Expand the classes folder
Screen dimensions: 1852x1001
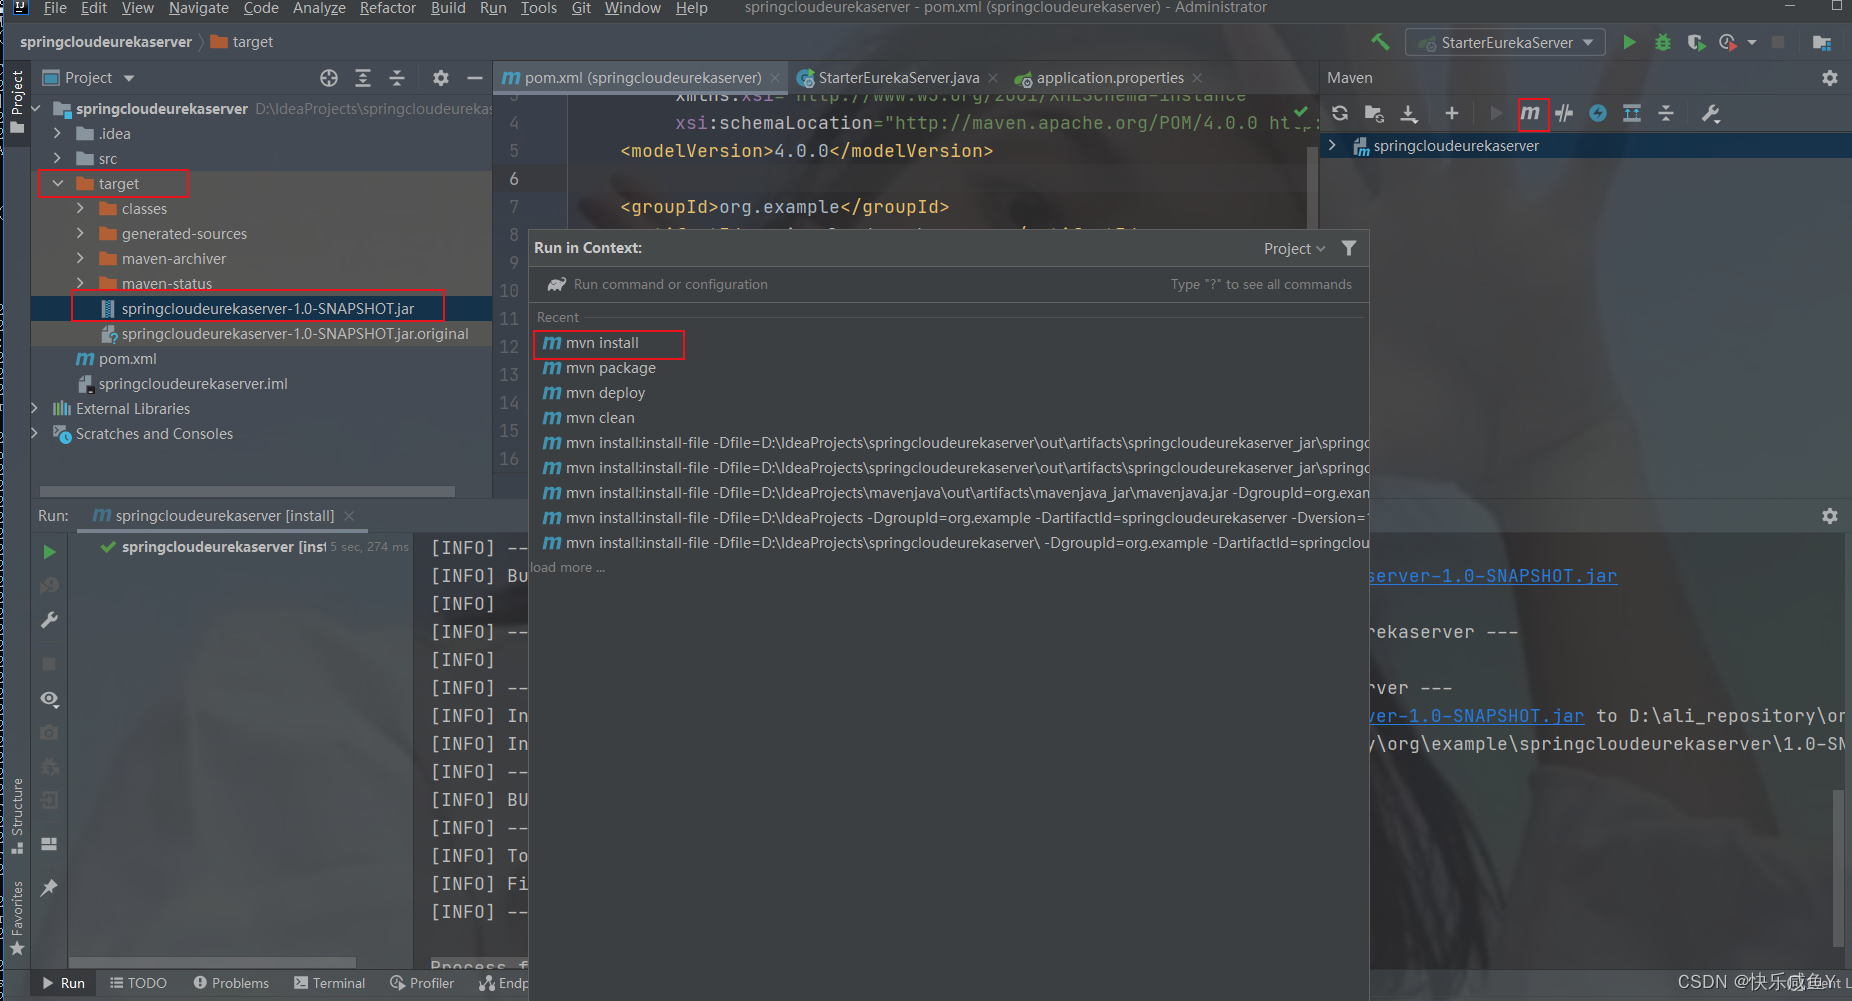[81, 208]
